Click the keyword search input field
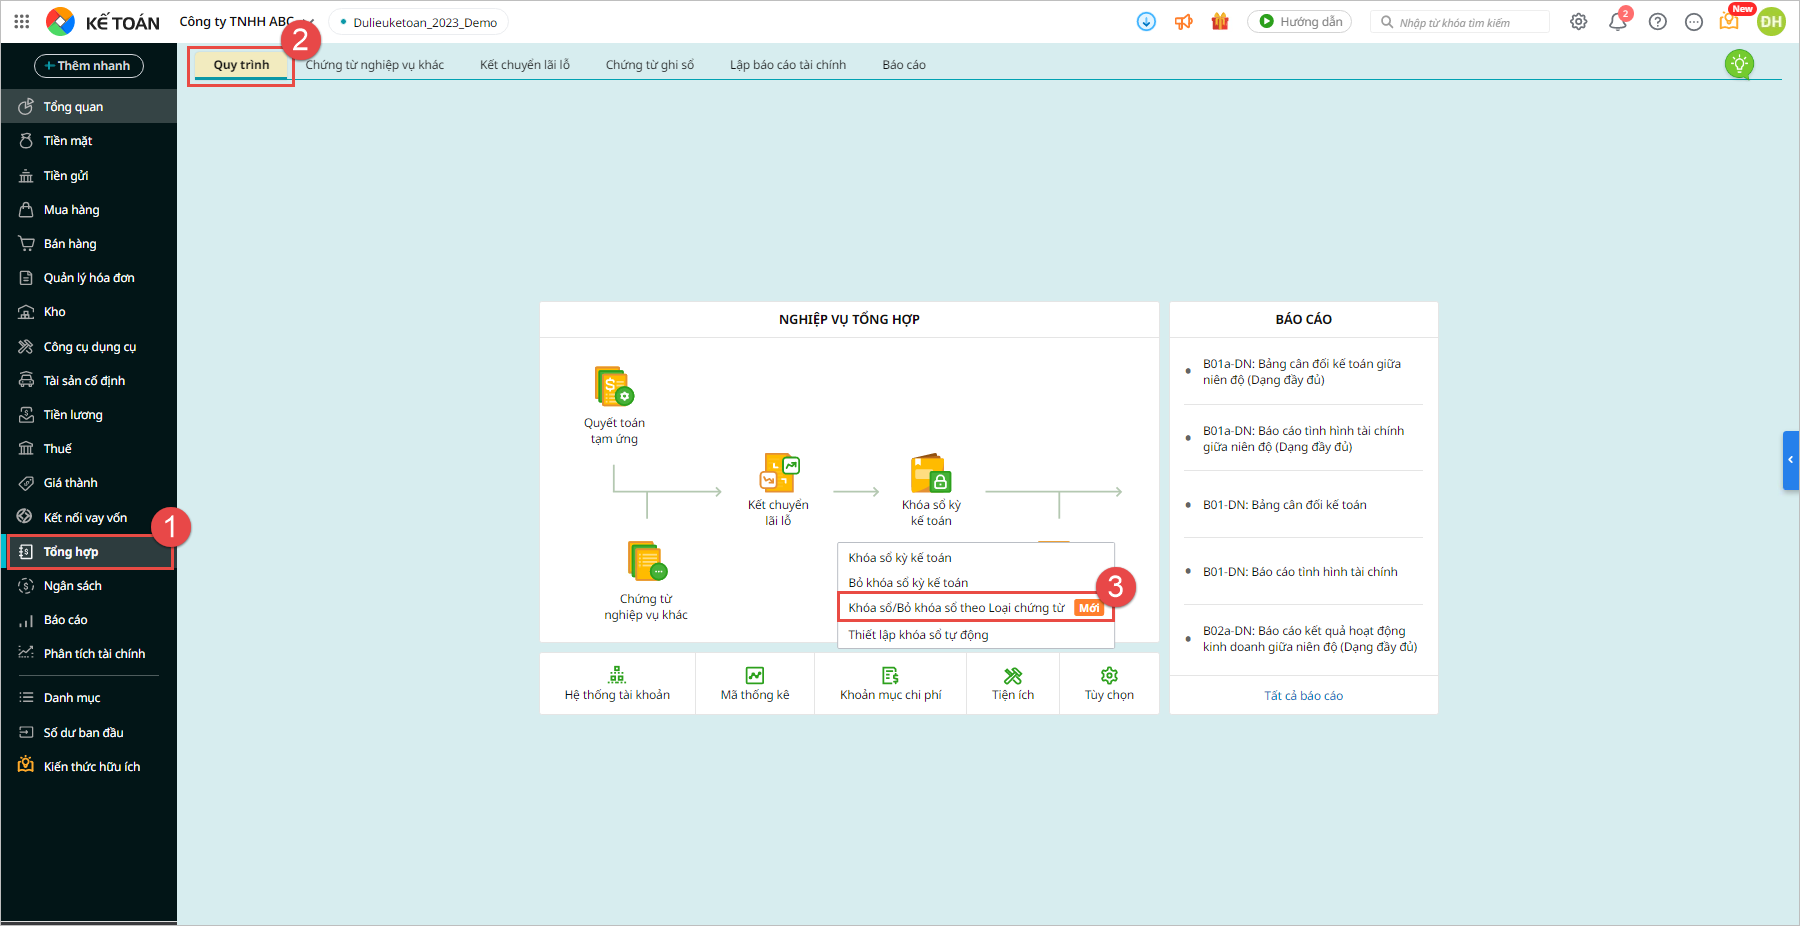This screenshot has width=1800, height=926. tap(1460, 22)
